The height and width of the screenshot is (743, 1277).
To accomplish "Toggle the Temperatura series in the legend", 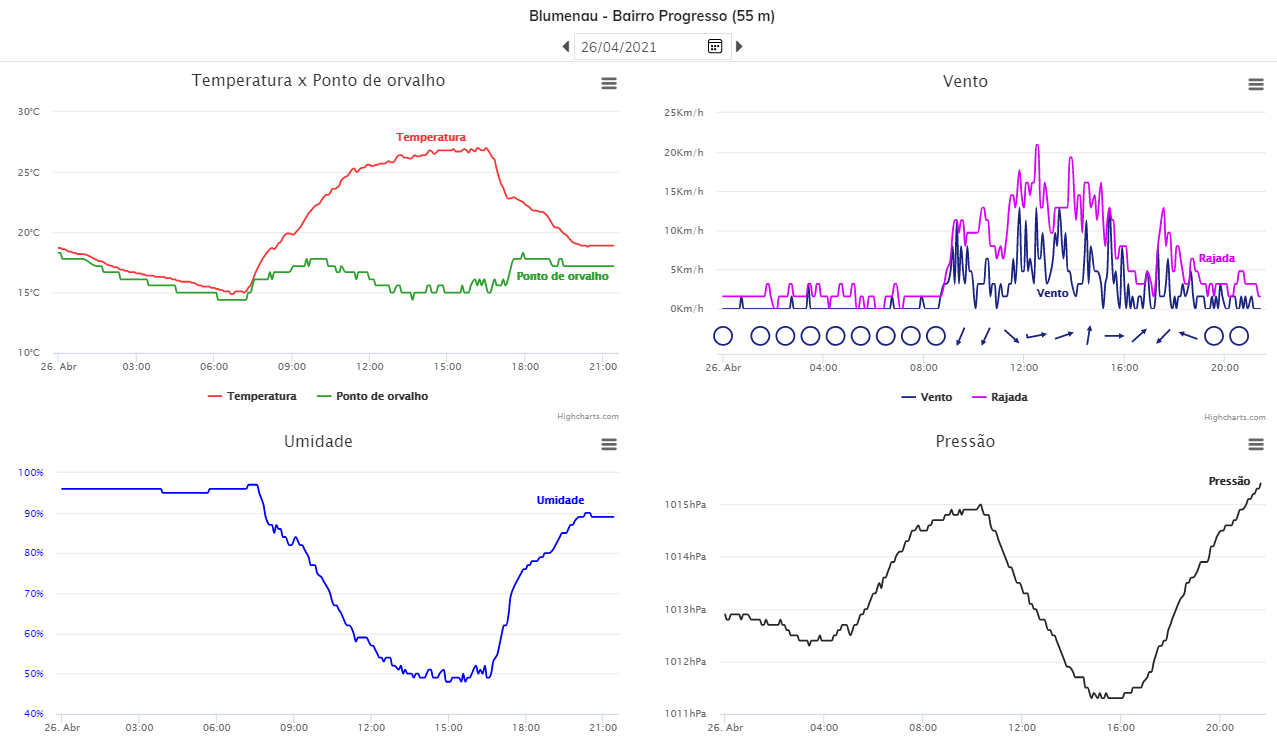I will point(252,396).
